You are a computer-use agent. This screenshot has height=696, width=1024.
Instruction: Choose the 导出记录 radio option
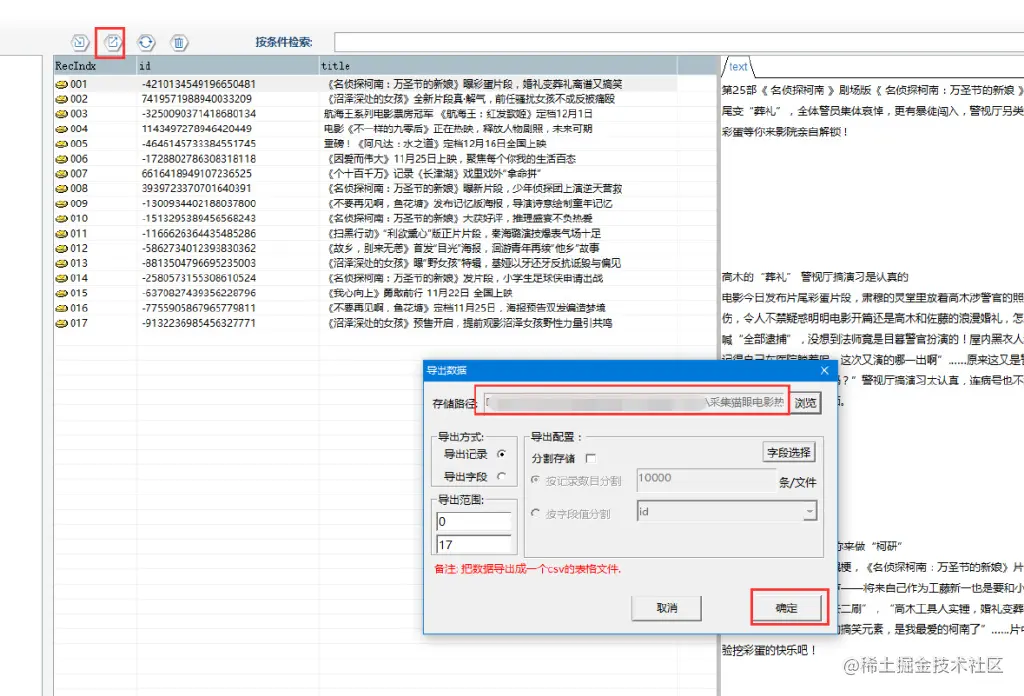coord(502,454)
